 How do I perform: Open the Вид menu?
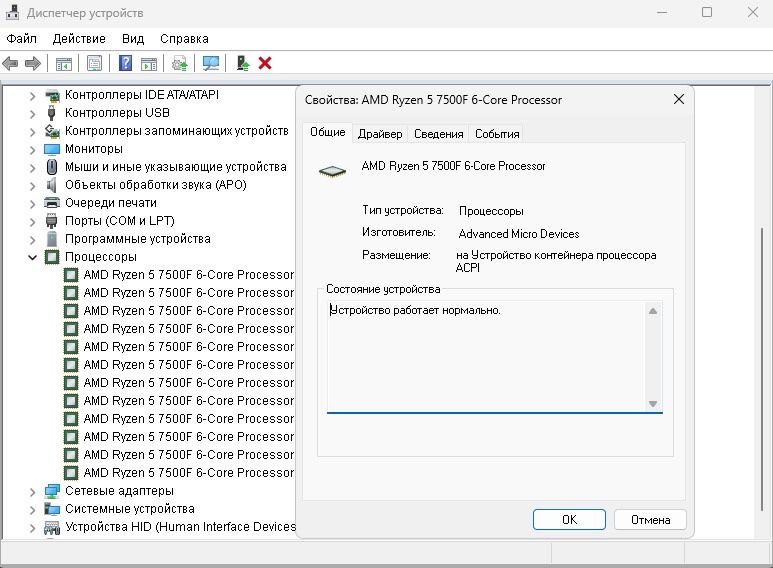(133, 38)
